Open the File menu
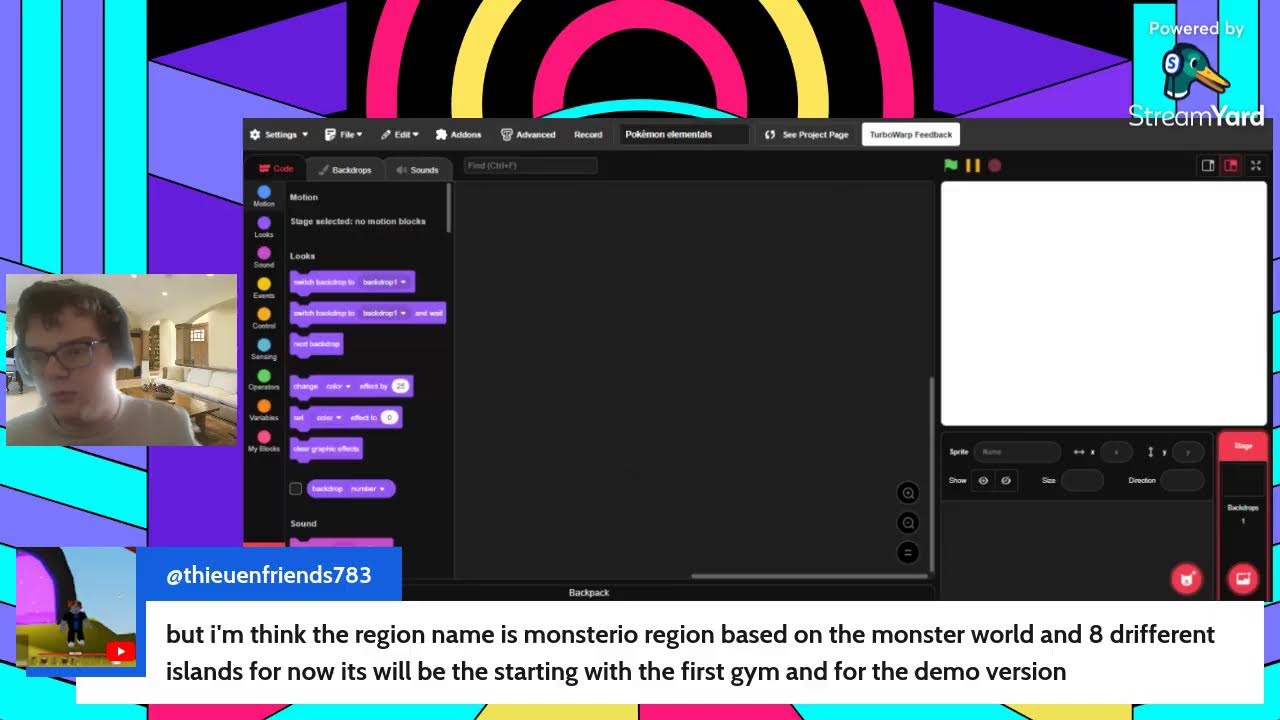The image size is (1280, 720). pyautogui.click(x=343, y=134)
